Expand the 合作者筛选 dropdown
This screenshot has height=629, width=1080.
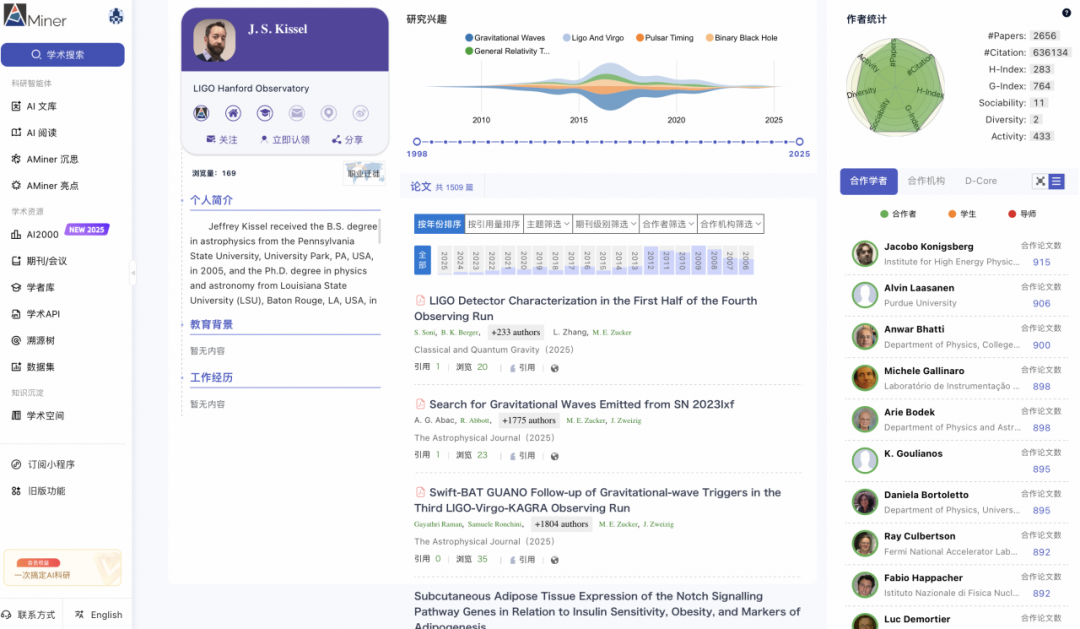click(x=668, y=224)
